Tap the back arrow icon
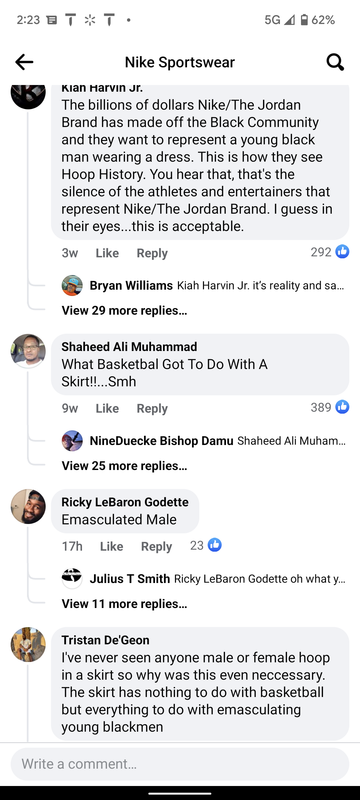Viewport: 360px width, 800px height. pos(24,62)
